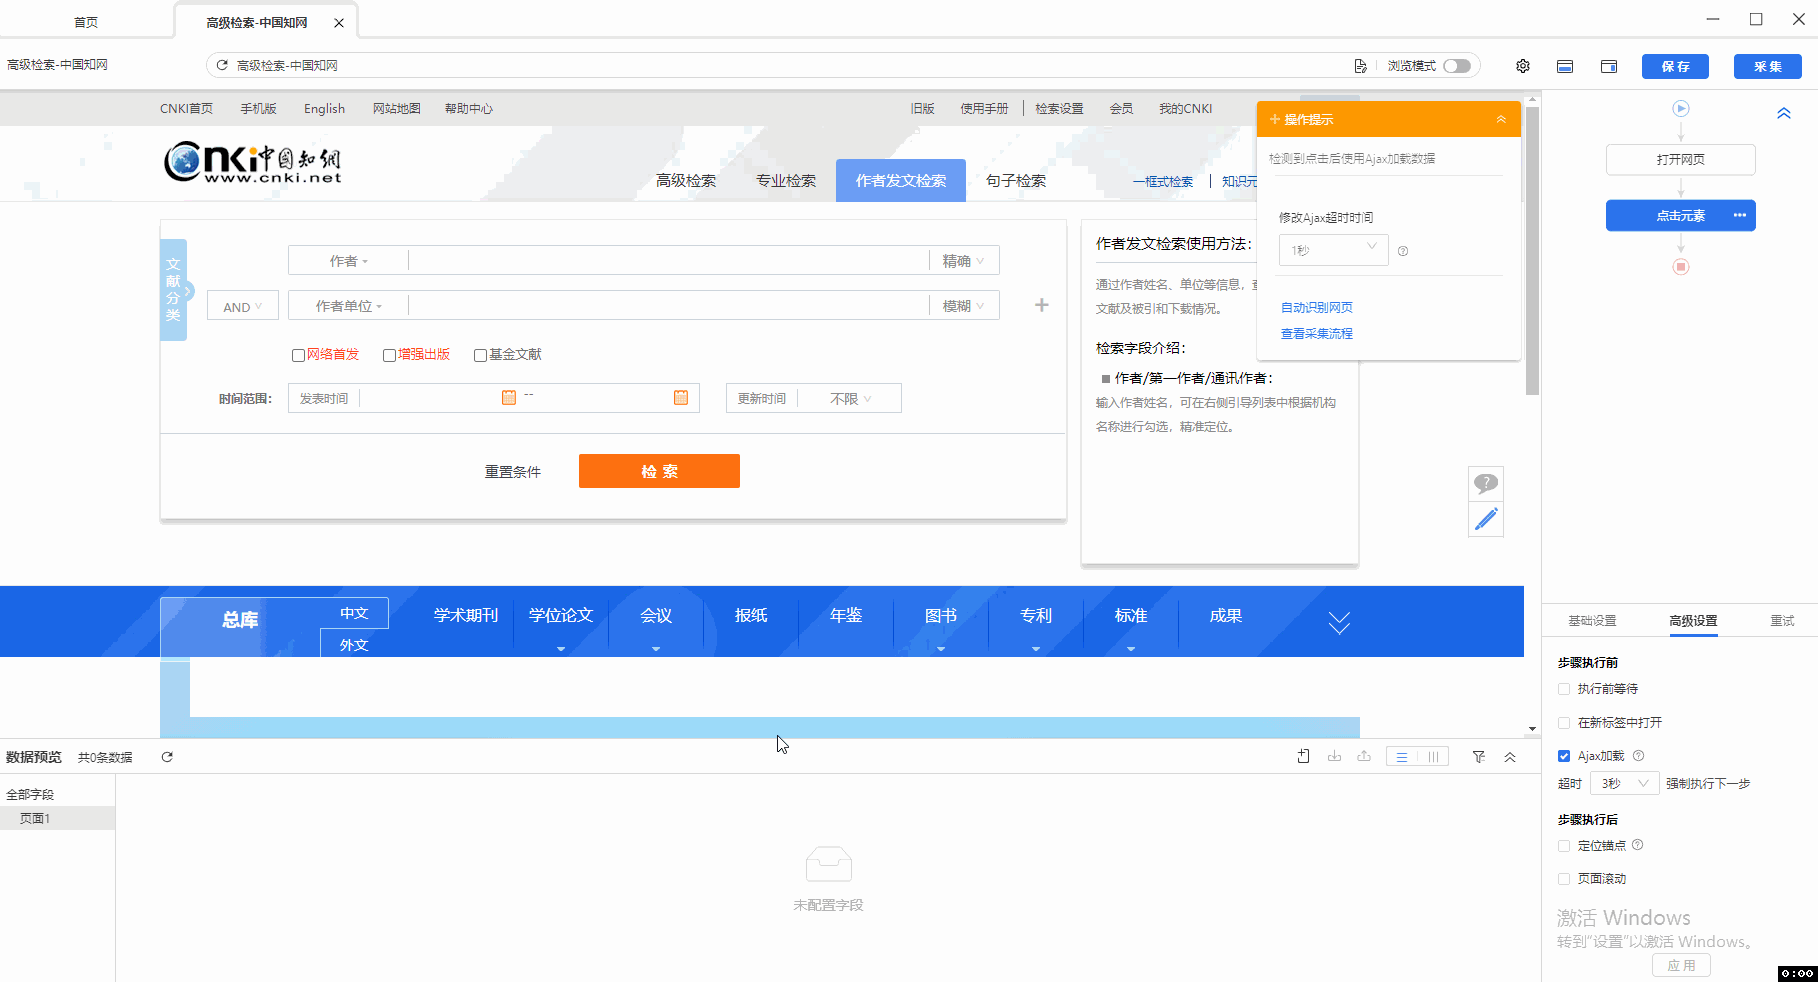Open the chat feedback bubble icon
Image resolution: width=1818 pixels, height=982 pixels.
coord(1486,483)
